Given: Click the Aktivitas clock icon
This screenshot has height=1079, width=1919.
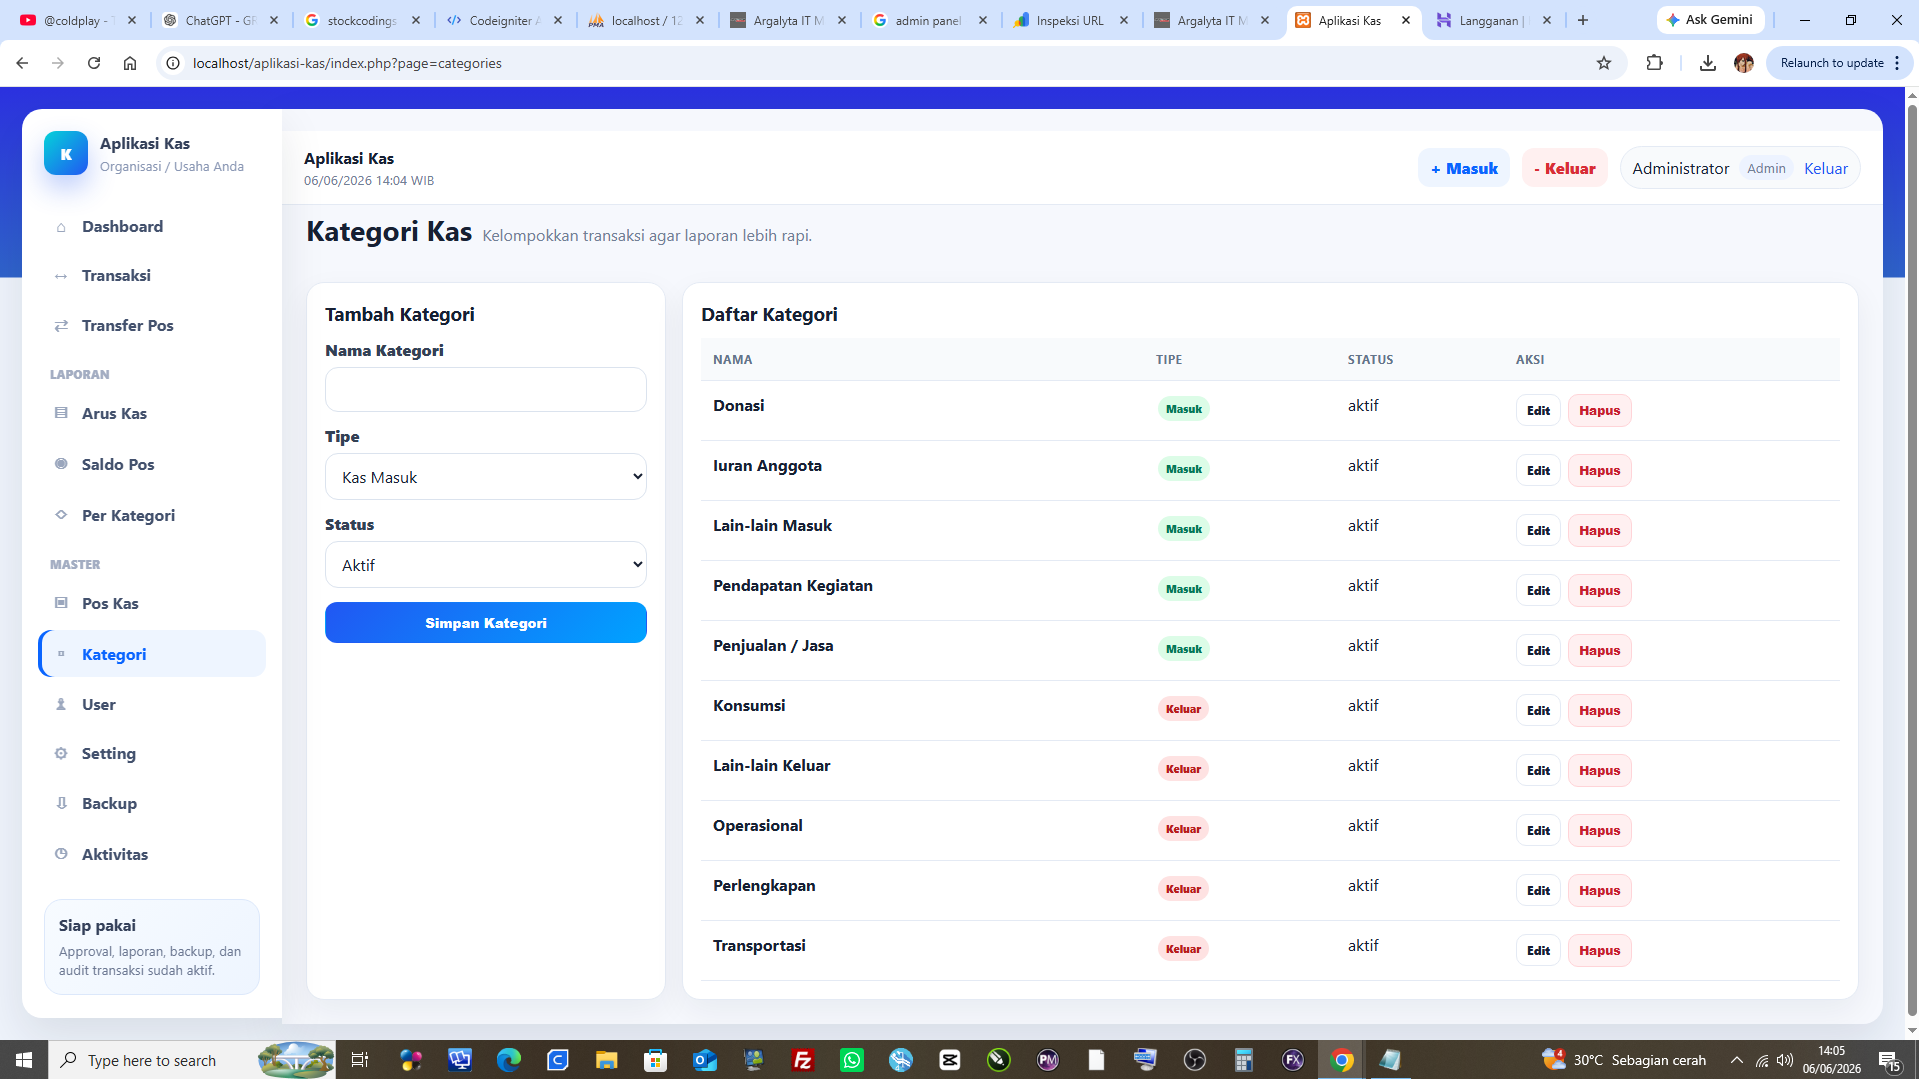Looking at the screenshot, I should [x=61, y=854].
